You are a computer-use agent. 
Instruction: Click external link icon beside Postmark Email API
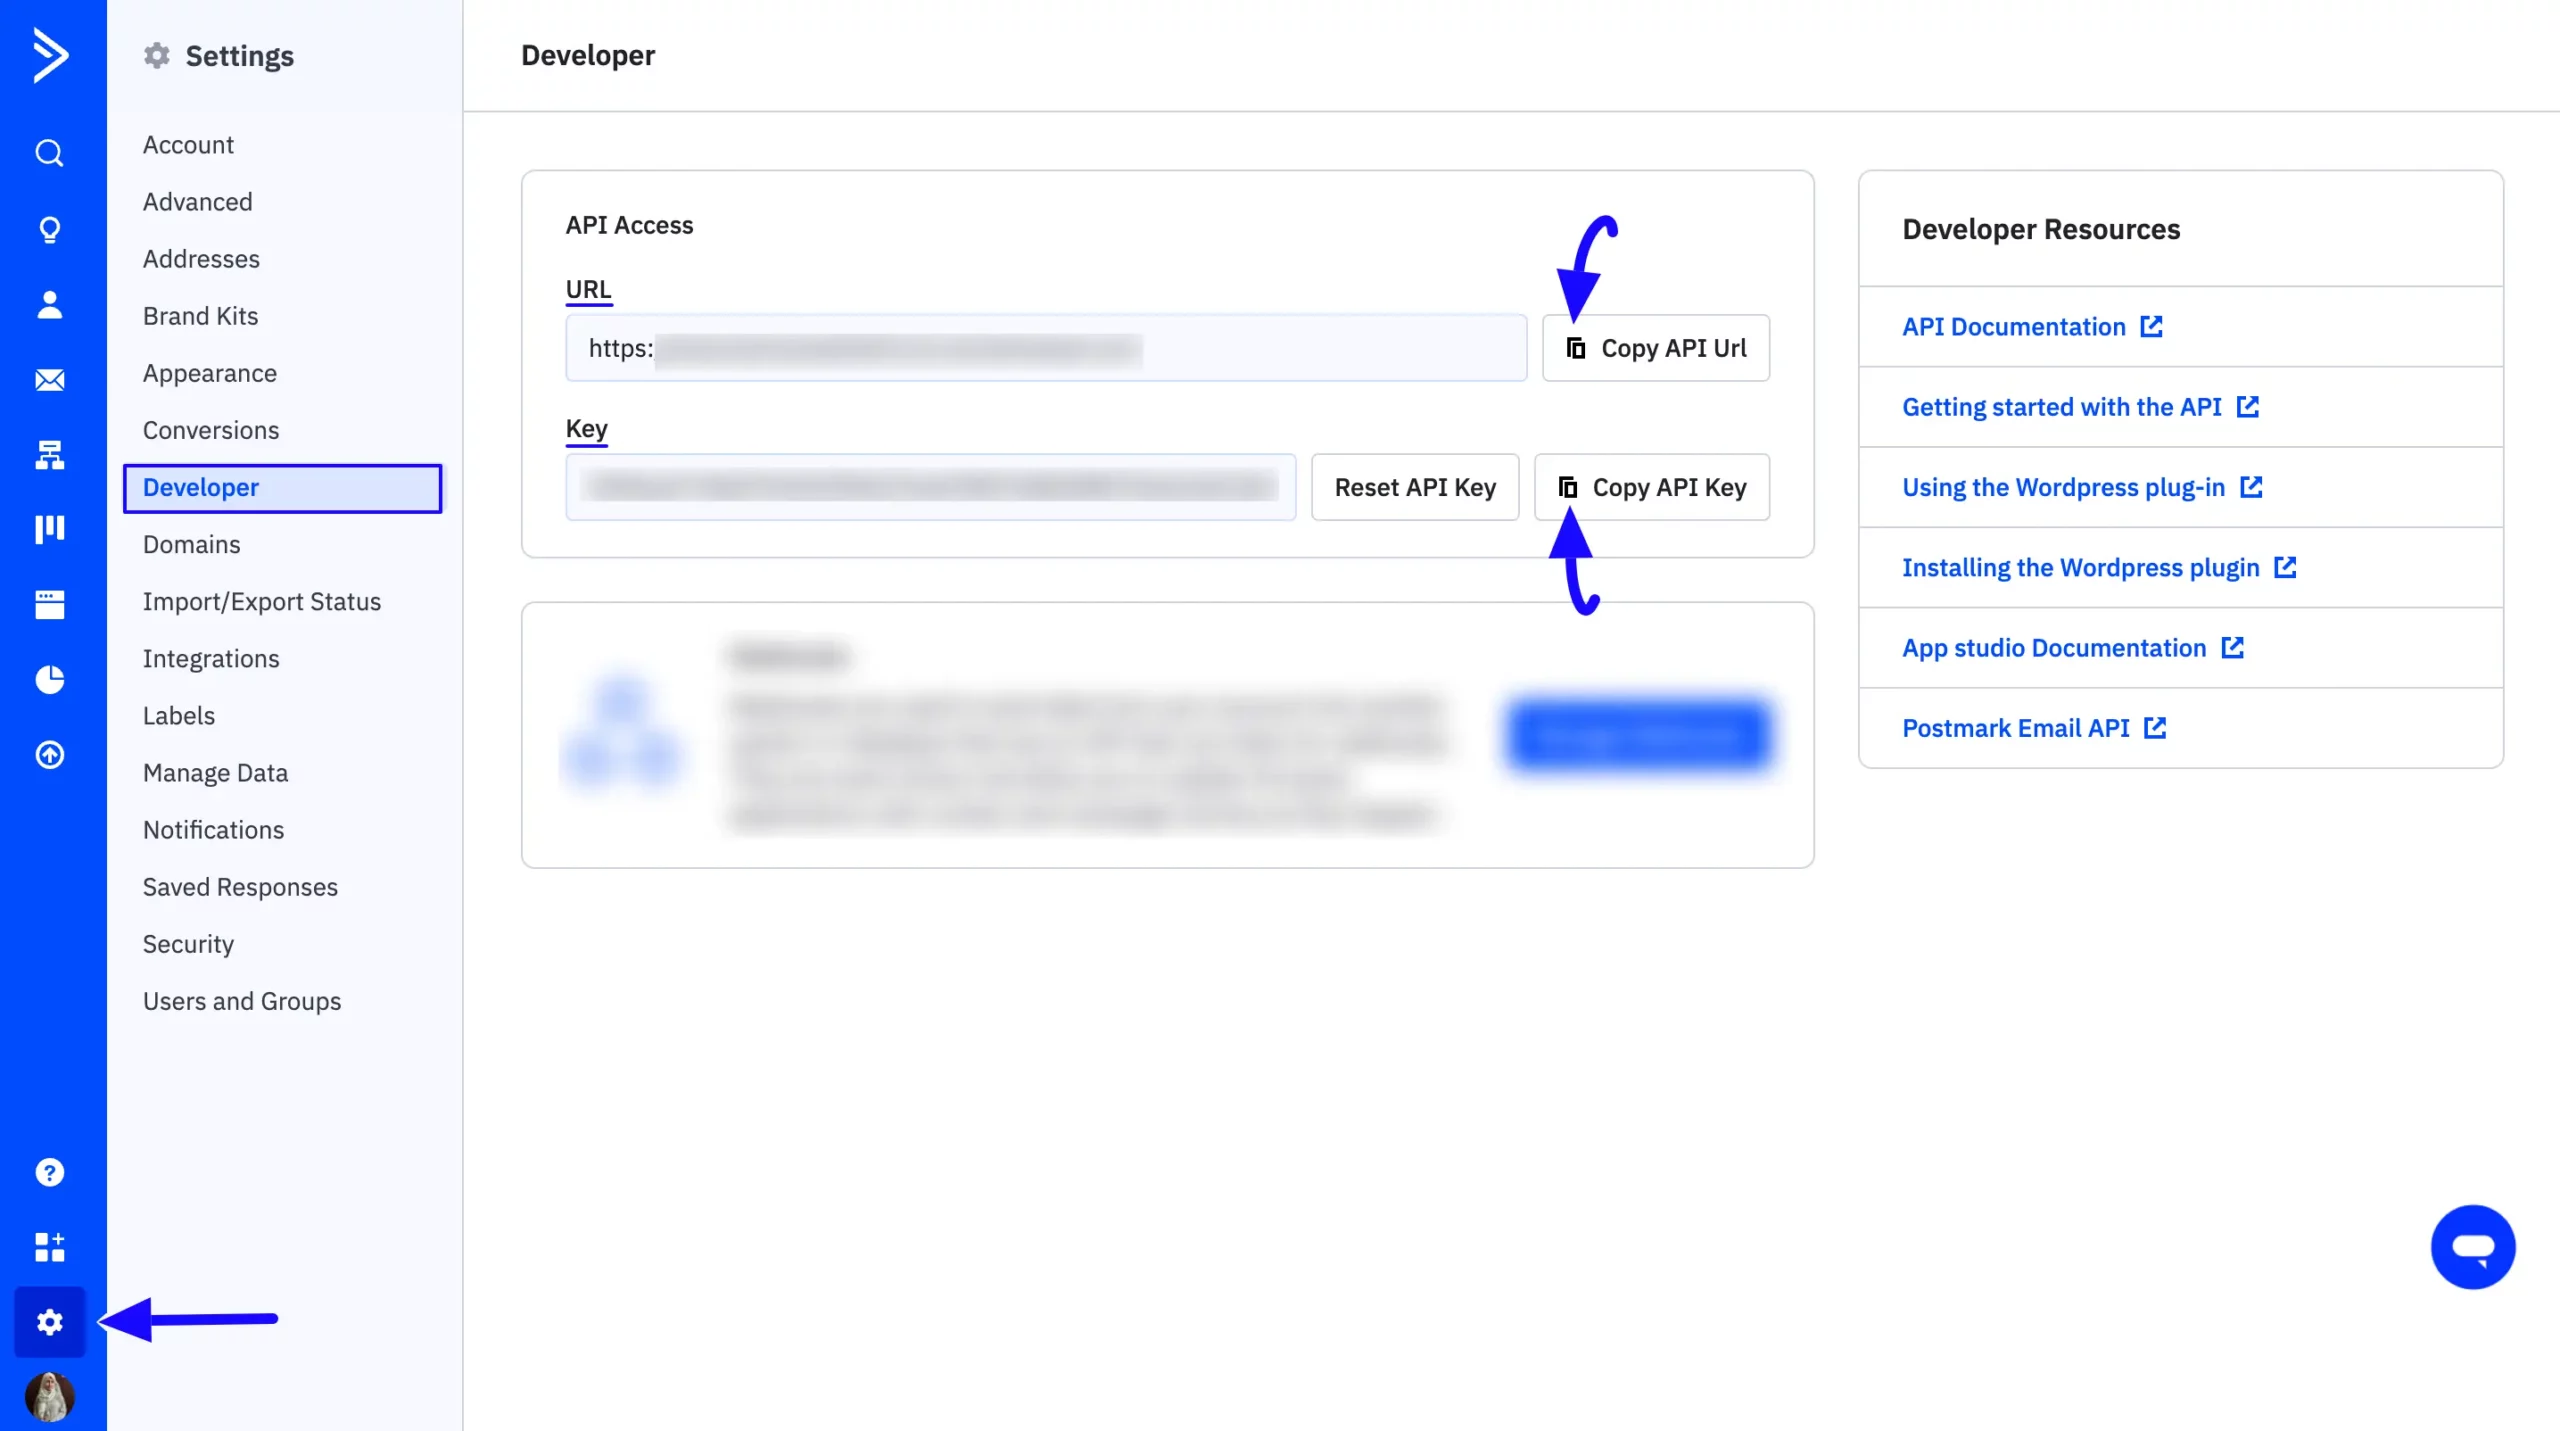tap(2155, 727)
